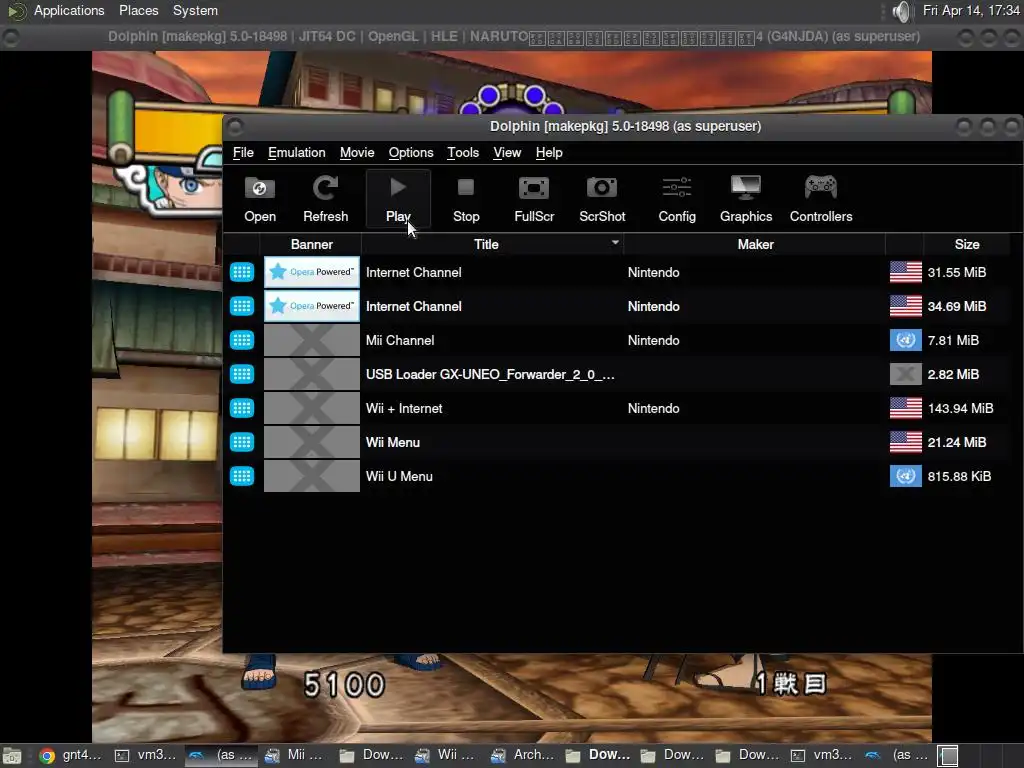Select the Mii Channel title
The width and height of the screenshot is (1024, 768).
(400, 340)
